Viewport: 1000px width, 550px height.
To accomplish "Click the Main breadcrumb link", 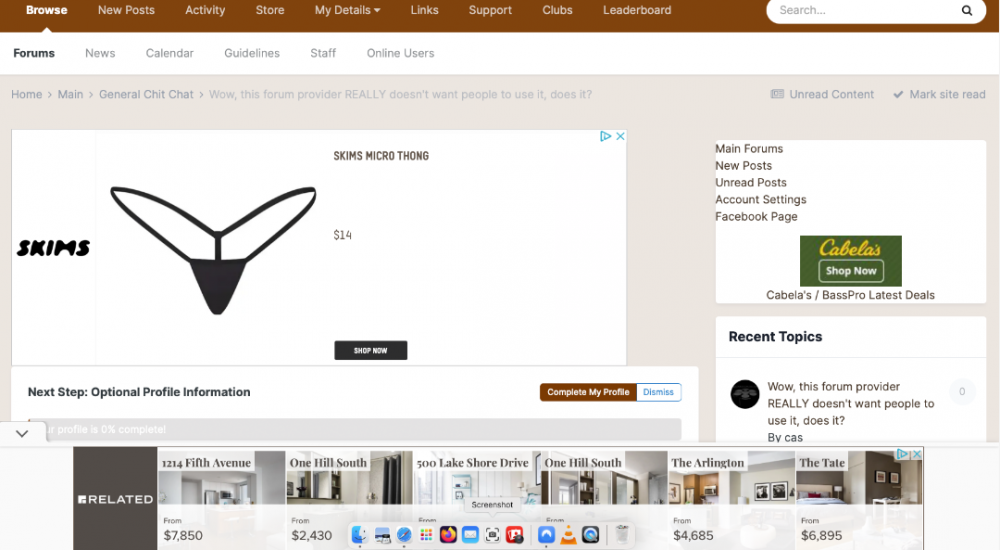I will [70, 94].
